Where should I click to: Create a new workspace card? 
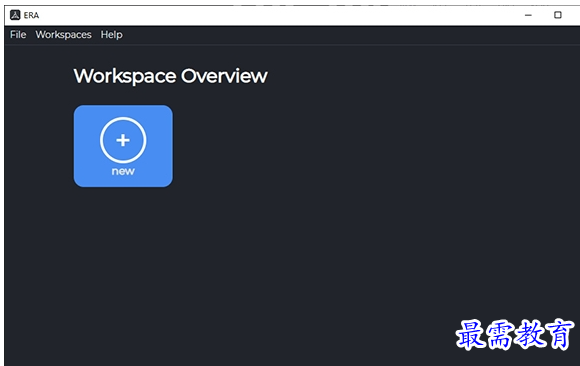[x=123, y=146]
